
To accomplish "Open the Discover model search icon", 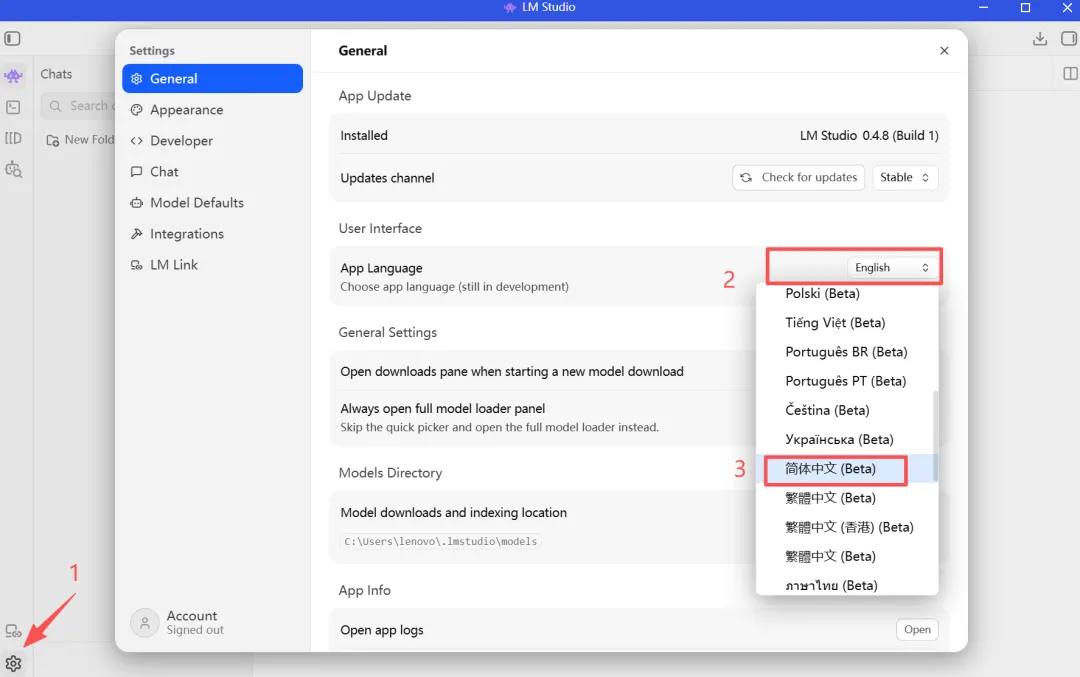I will click(x=14, y=169).
